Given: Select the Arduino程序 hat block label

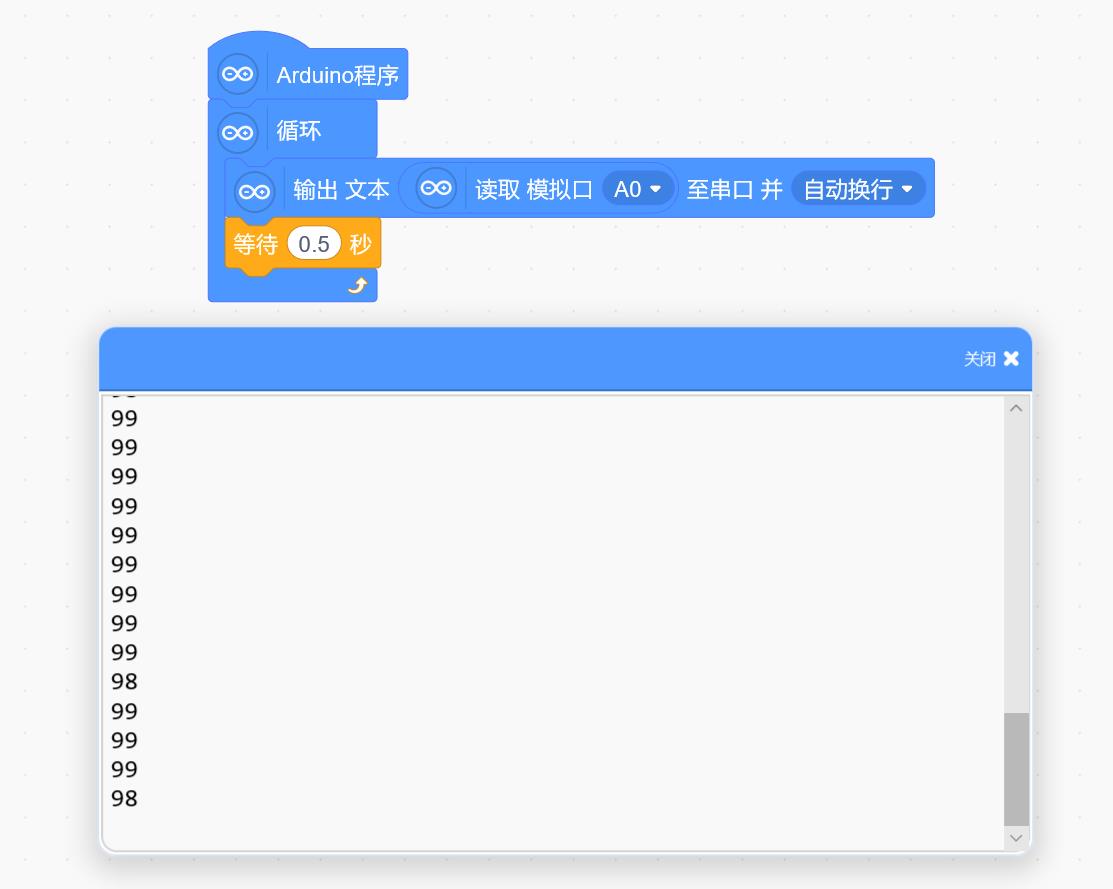Looking at the screenshot, I should pos(338,75).
